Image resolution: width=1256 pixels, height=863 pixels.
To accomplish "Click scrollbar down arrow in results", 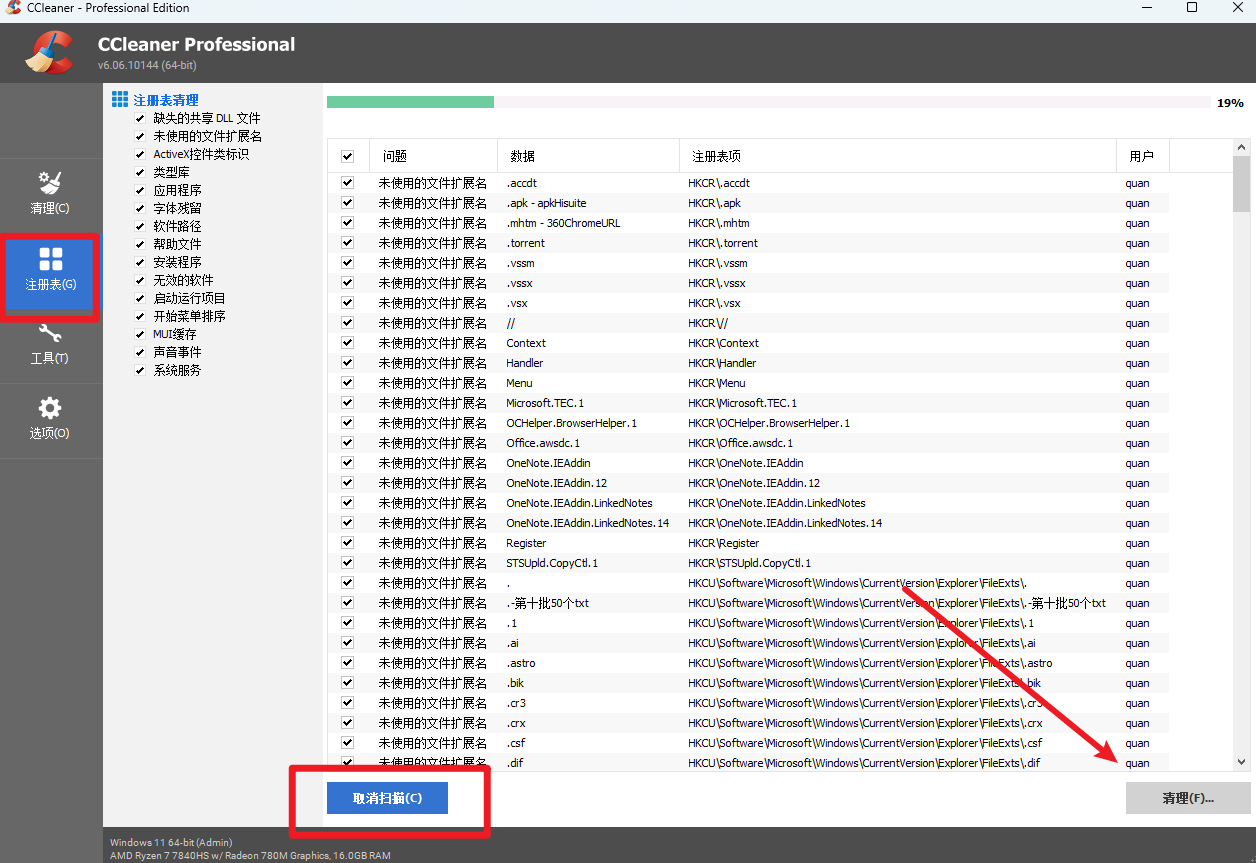I will click(1241, 762).
